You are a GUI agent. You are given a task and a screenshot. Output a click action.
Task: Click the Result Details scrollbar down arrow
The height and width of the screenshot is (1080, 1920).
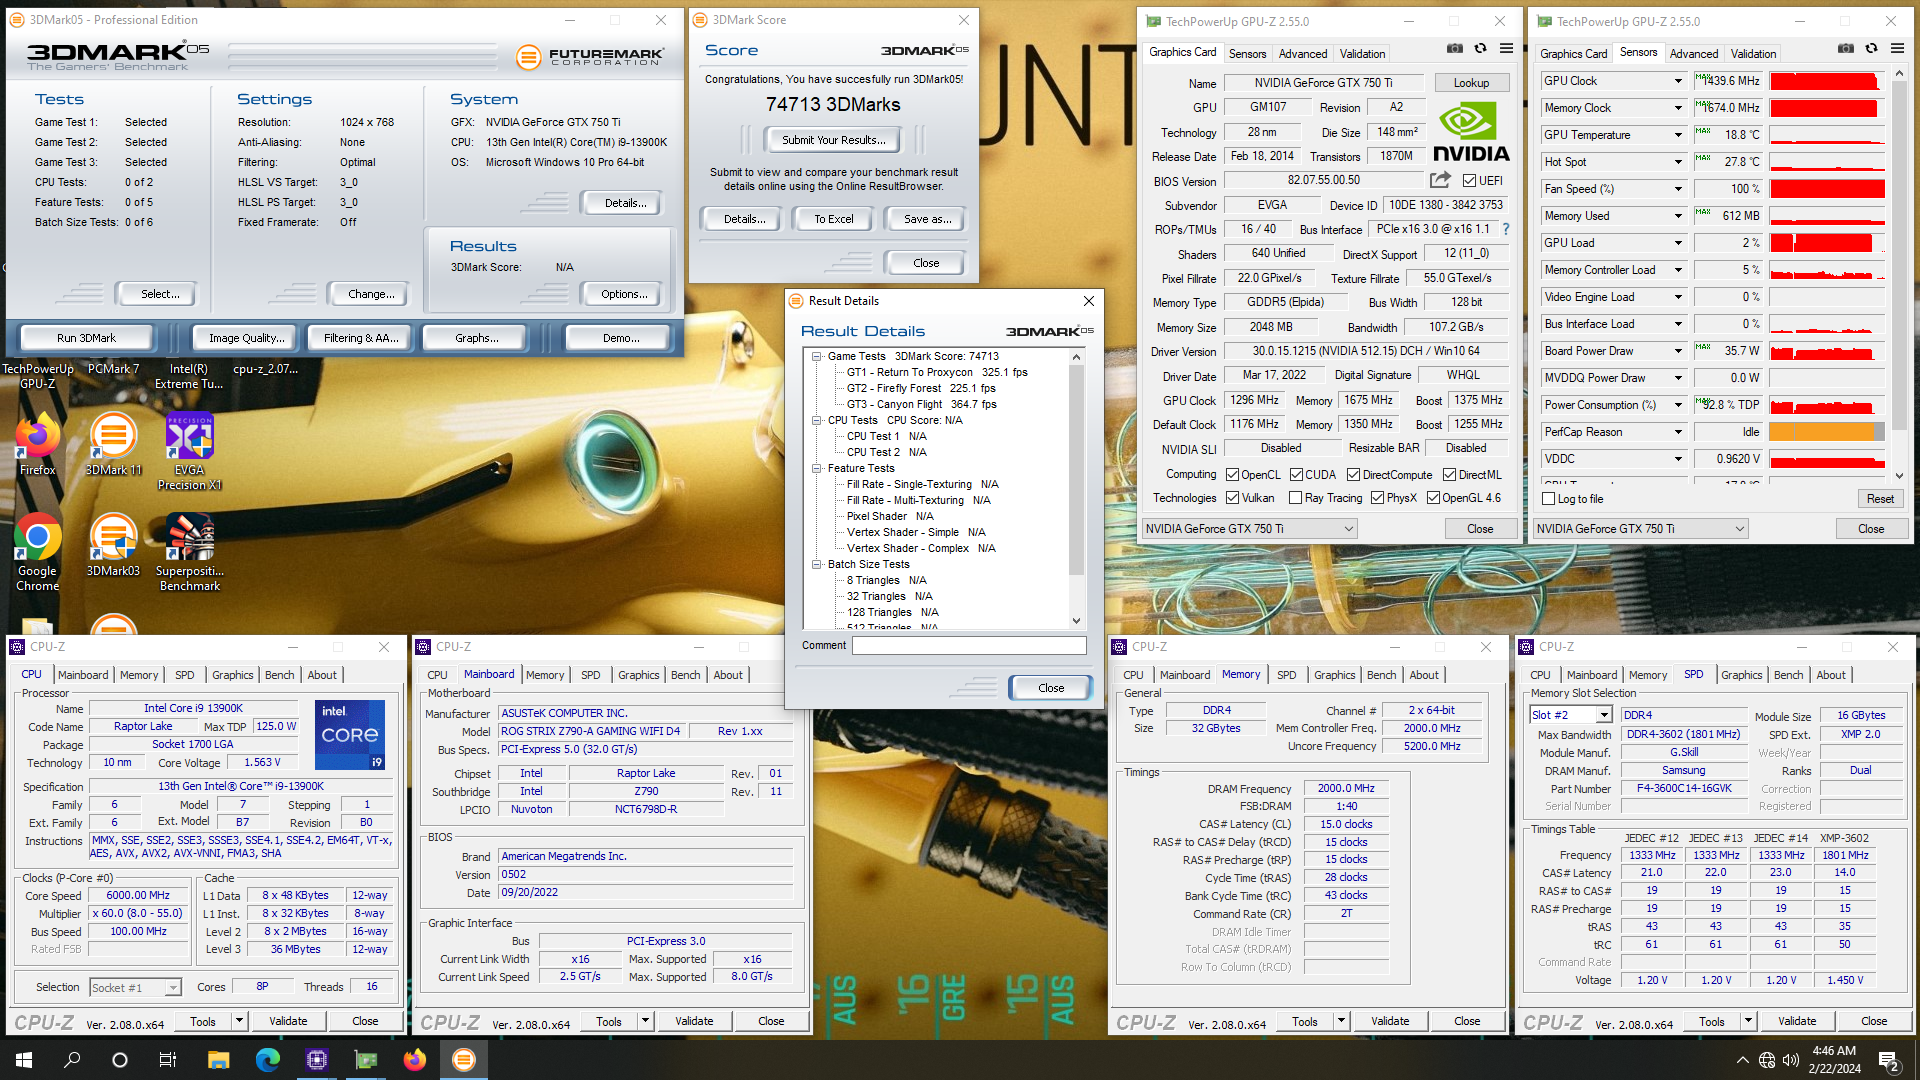tap(1076, 621)
